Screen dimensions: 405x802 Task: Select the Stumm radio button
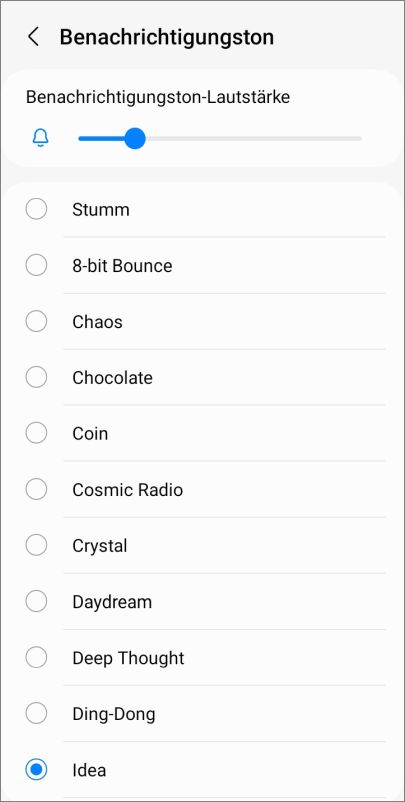point(36,209)
